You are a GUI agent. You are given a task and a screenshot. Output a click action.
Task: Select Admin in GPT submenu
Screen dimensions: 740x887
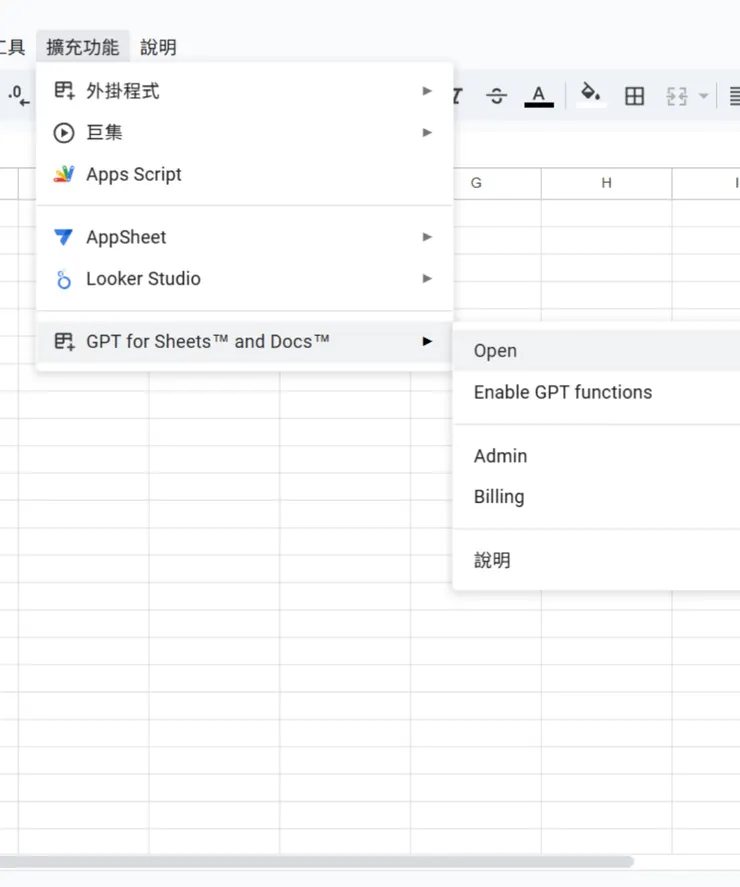pos(596,456)
